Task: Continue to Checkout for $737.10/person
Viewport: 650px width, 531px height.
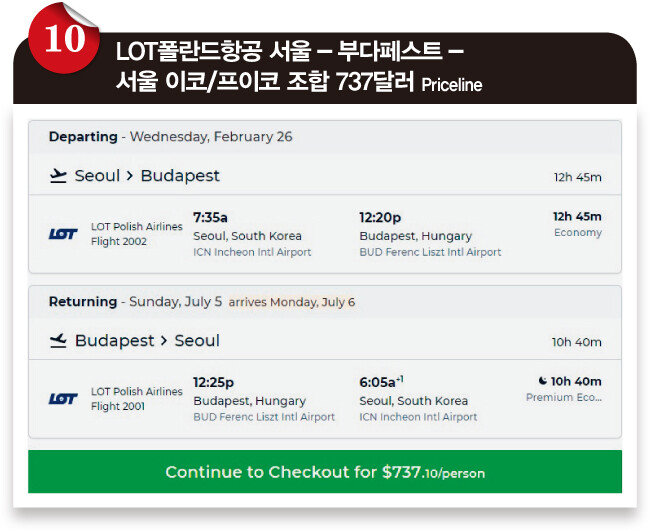Action: [x=325, y=472]
